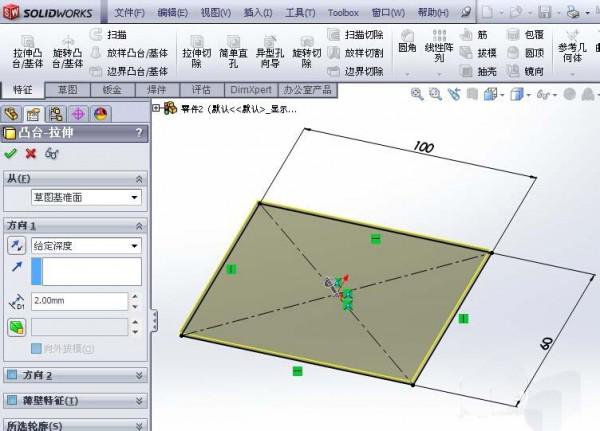Image resolution: width=600 pixels, height=431 pixels.
Task: Choose the Lofted Cut (放样切割) command
Action: pos(355,53)
